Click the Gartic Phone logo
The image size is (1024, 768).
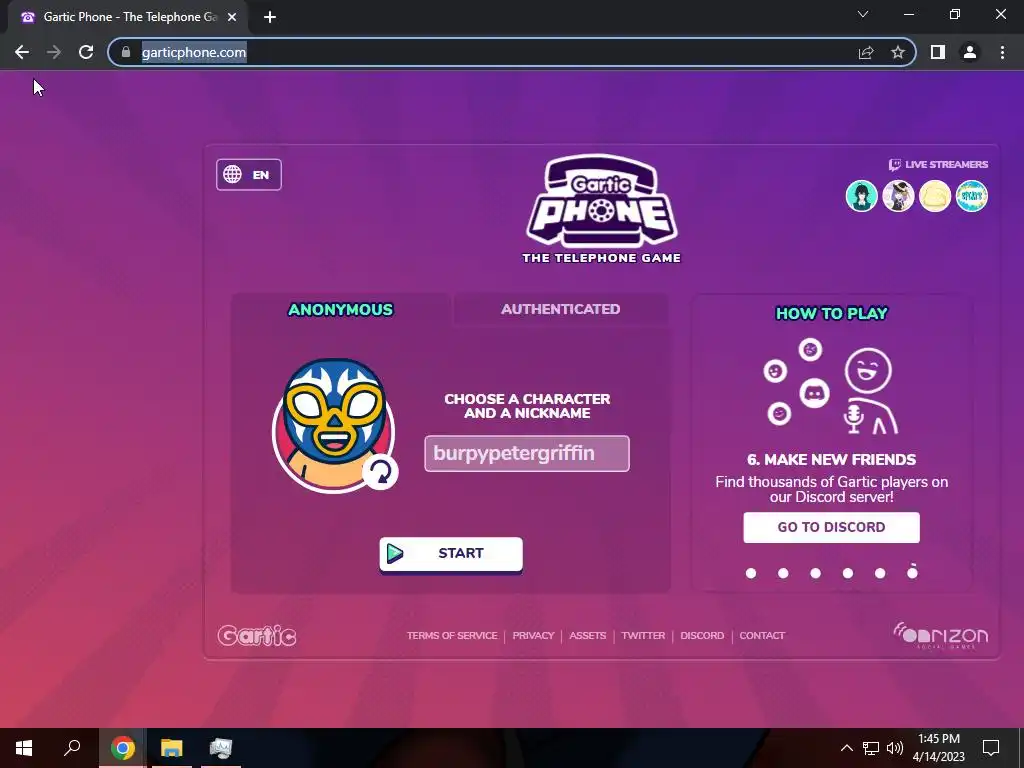[601, 209]
